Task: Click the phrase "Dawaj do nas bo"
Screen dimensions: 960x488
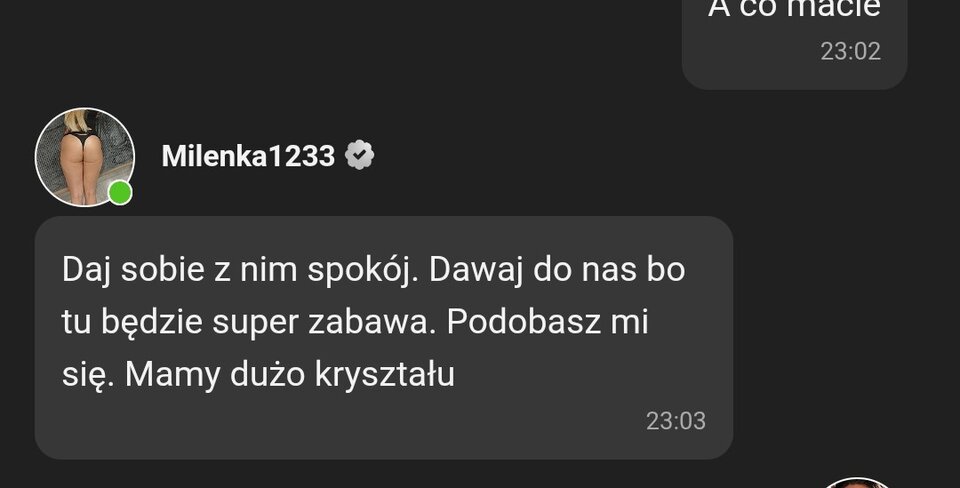Action: pyautogui.click(x=557, y=270)
